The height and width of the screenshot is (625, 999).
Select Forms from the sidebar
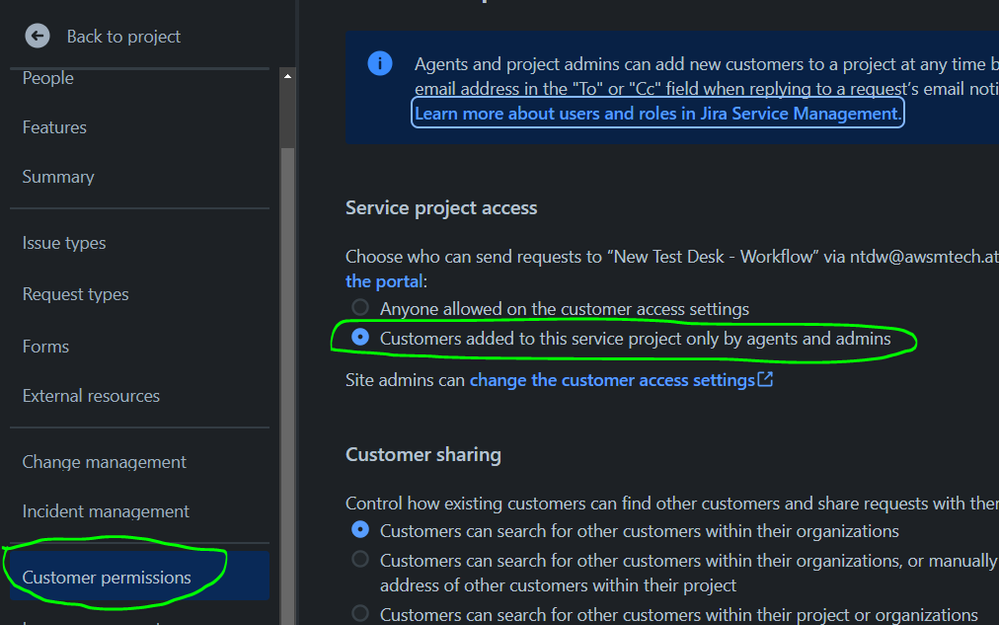45,345
